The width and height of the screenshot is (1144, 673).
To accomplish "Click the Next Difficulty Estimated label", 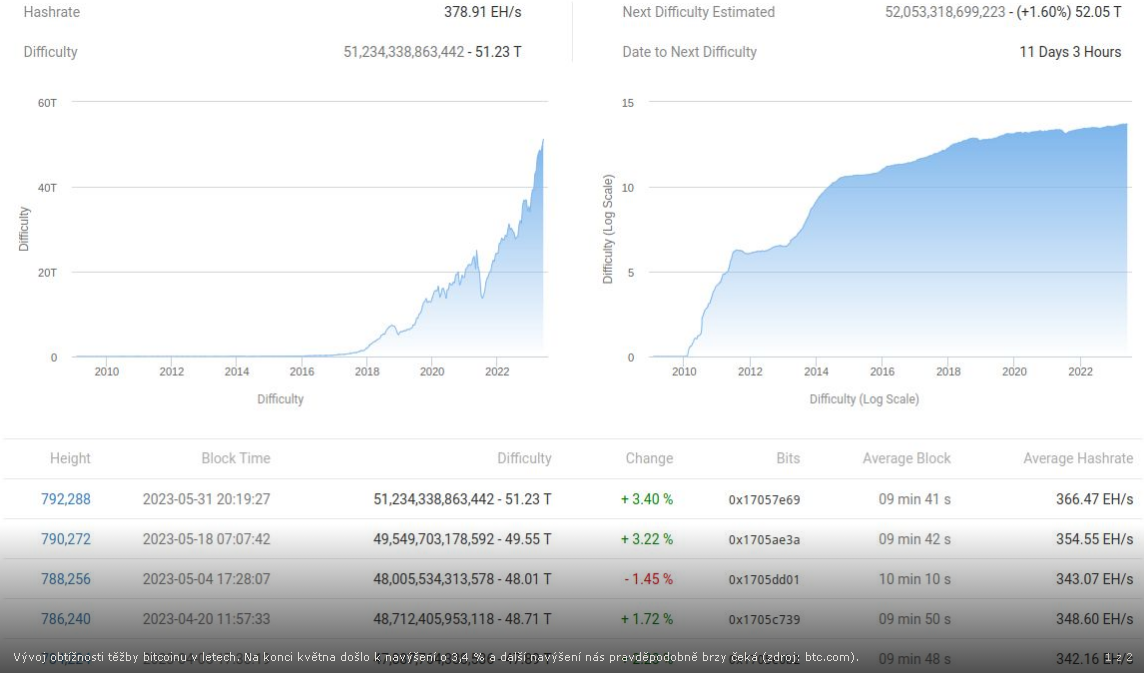I will click(698, 12).
